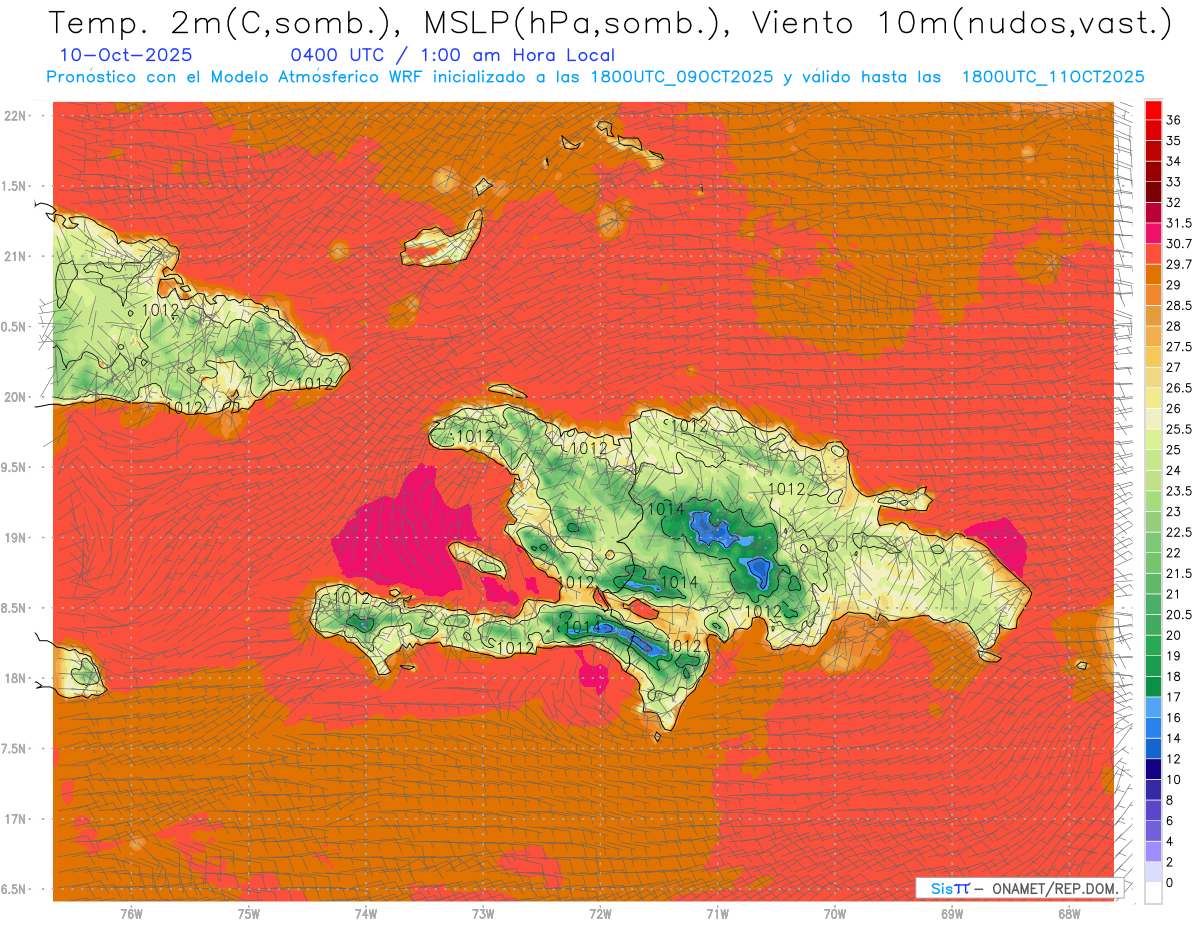Click legend value '28.5'
Viewport: 1200px width, 927px height.
pos(1179,306)
